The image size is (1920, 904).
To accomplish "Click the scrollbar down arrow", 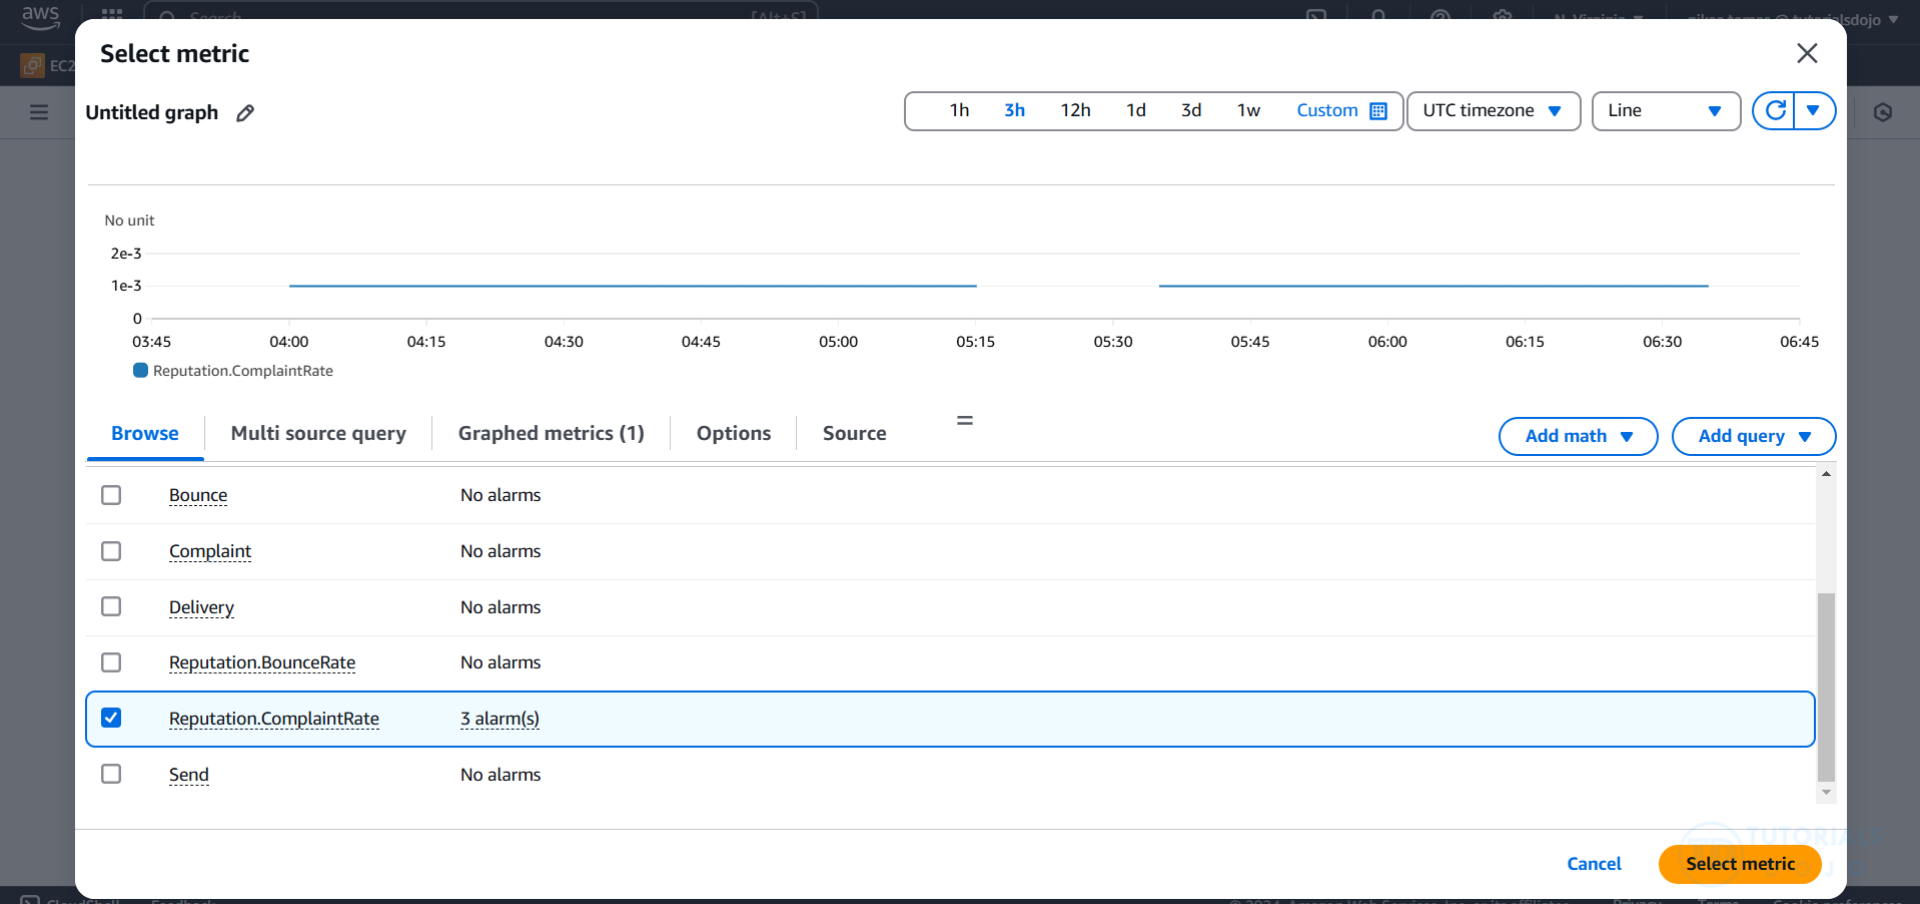I will [1826, 792].
